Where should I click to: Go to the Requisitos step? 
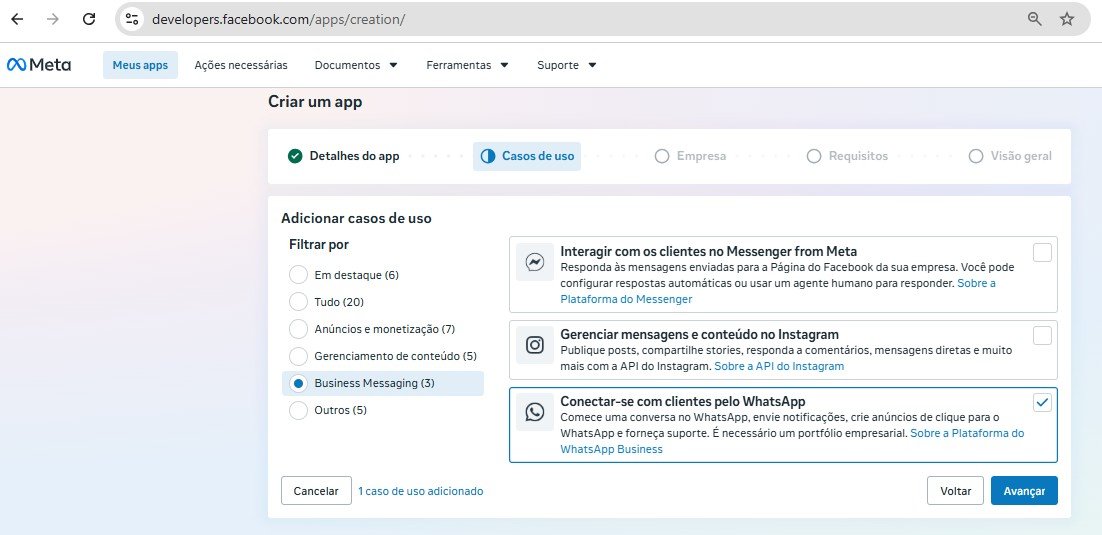tap(847, 156)
